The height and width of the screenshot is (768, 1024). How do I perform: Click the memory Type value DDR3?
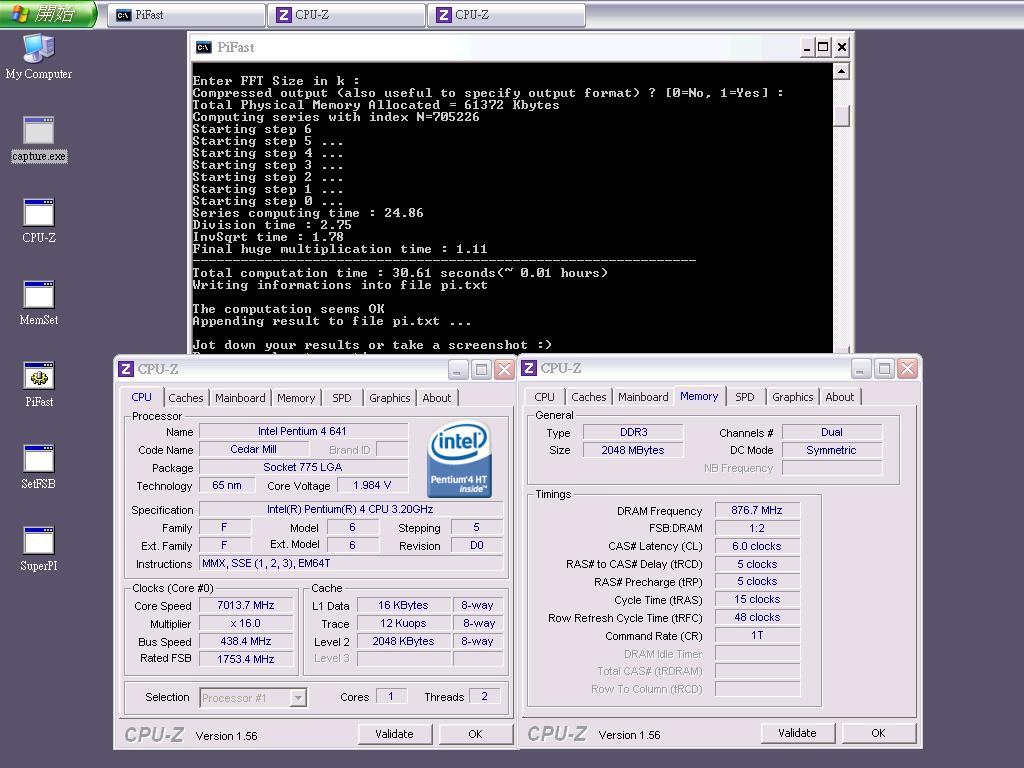pos(633,432)
